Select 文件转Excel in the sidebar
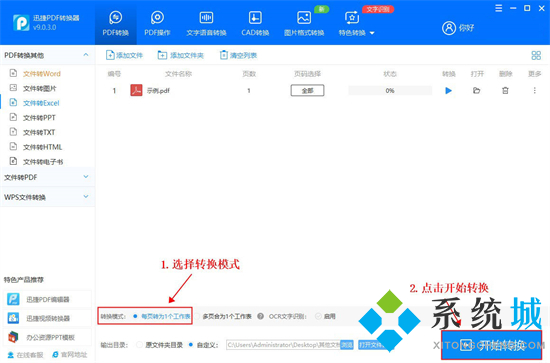Image resolution: width=550 pixels, height=363 pixels. coord(41,103)
